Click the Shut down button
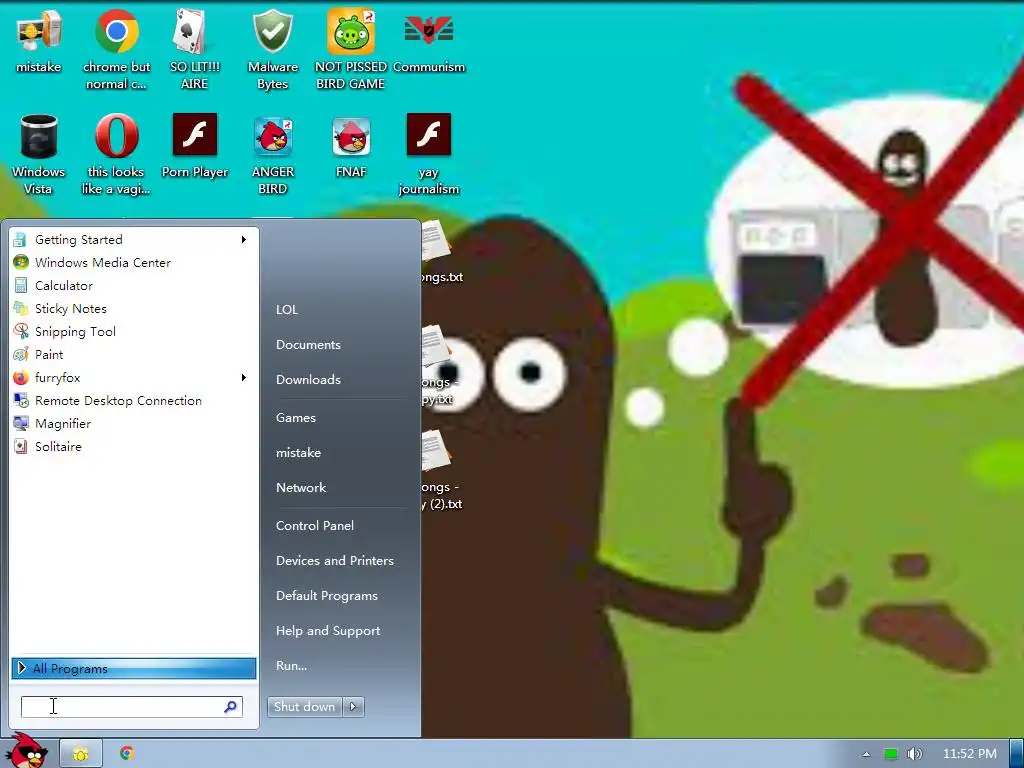Image resolution: width=1024 pixels, height=768 pixels. (304, 707)
